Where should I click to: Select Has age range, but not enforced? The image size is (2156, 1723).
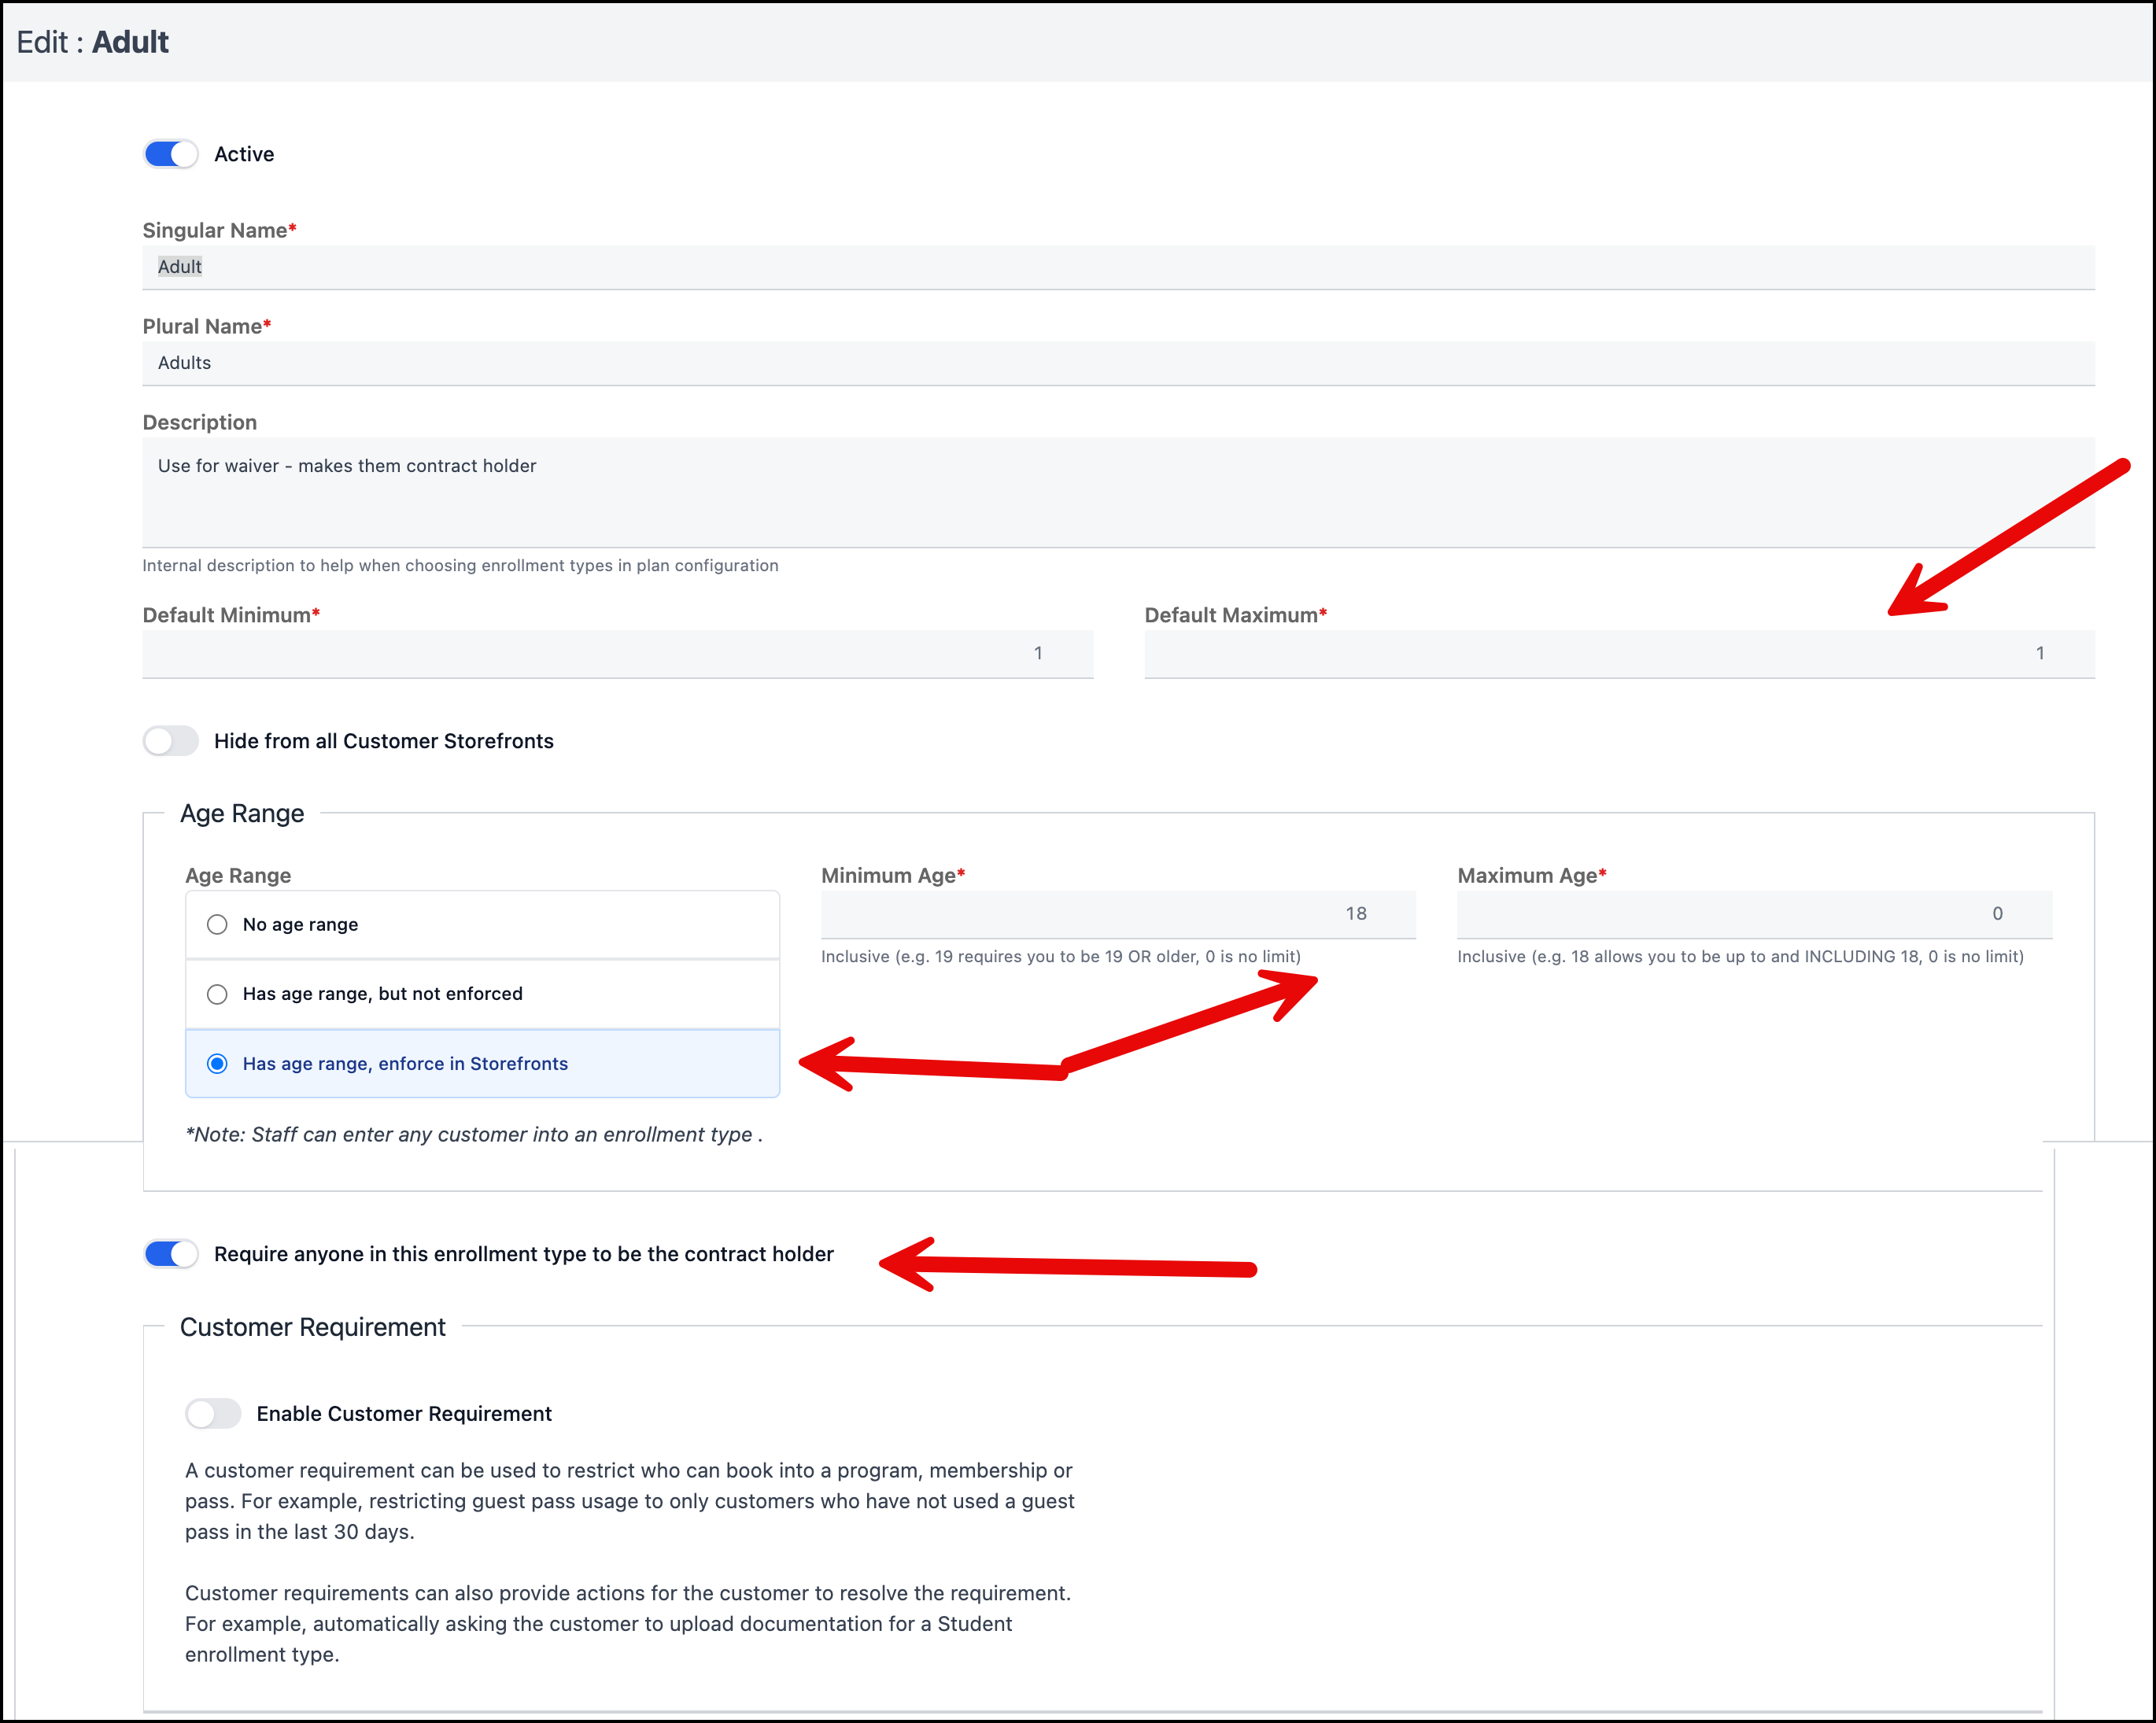217,994
